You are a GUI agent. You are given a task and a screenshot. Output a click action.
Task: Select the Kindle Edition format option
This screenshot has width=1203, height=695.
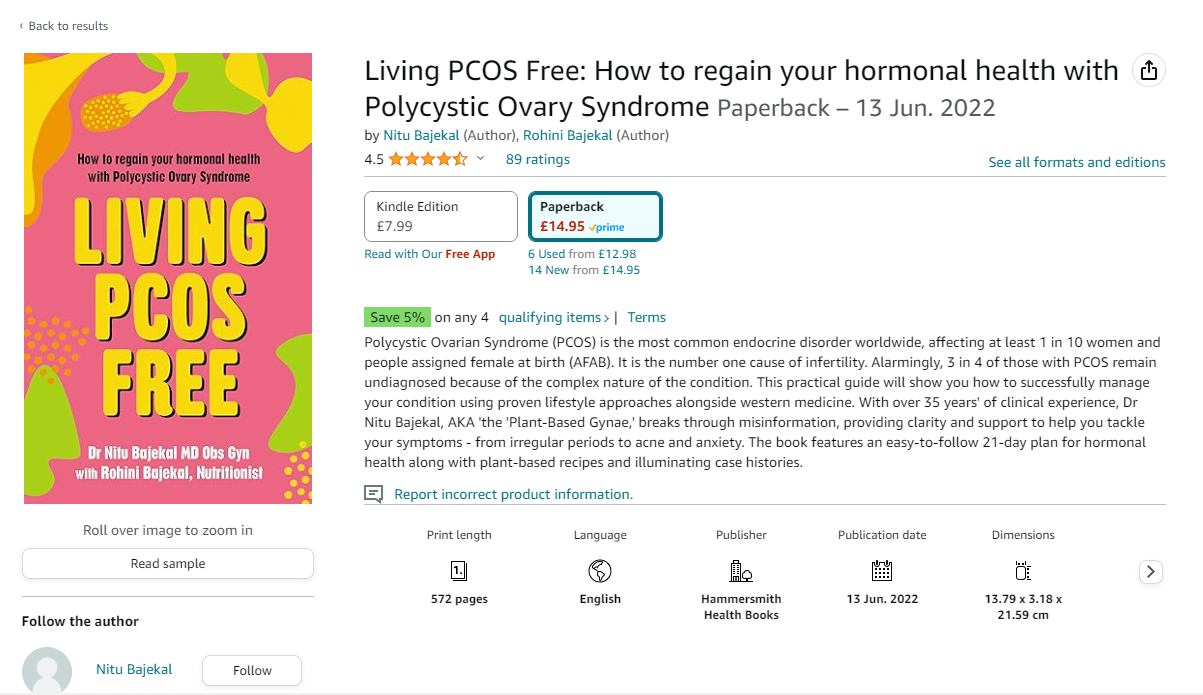441,216
